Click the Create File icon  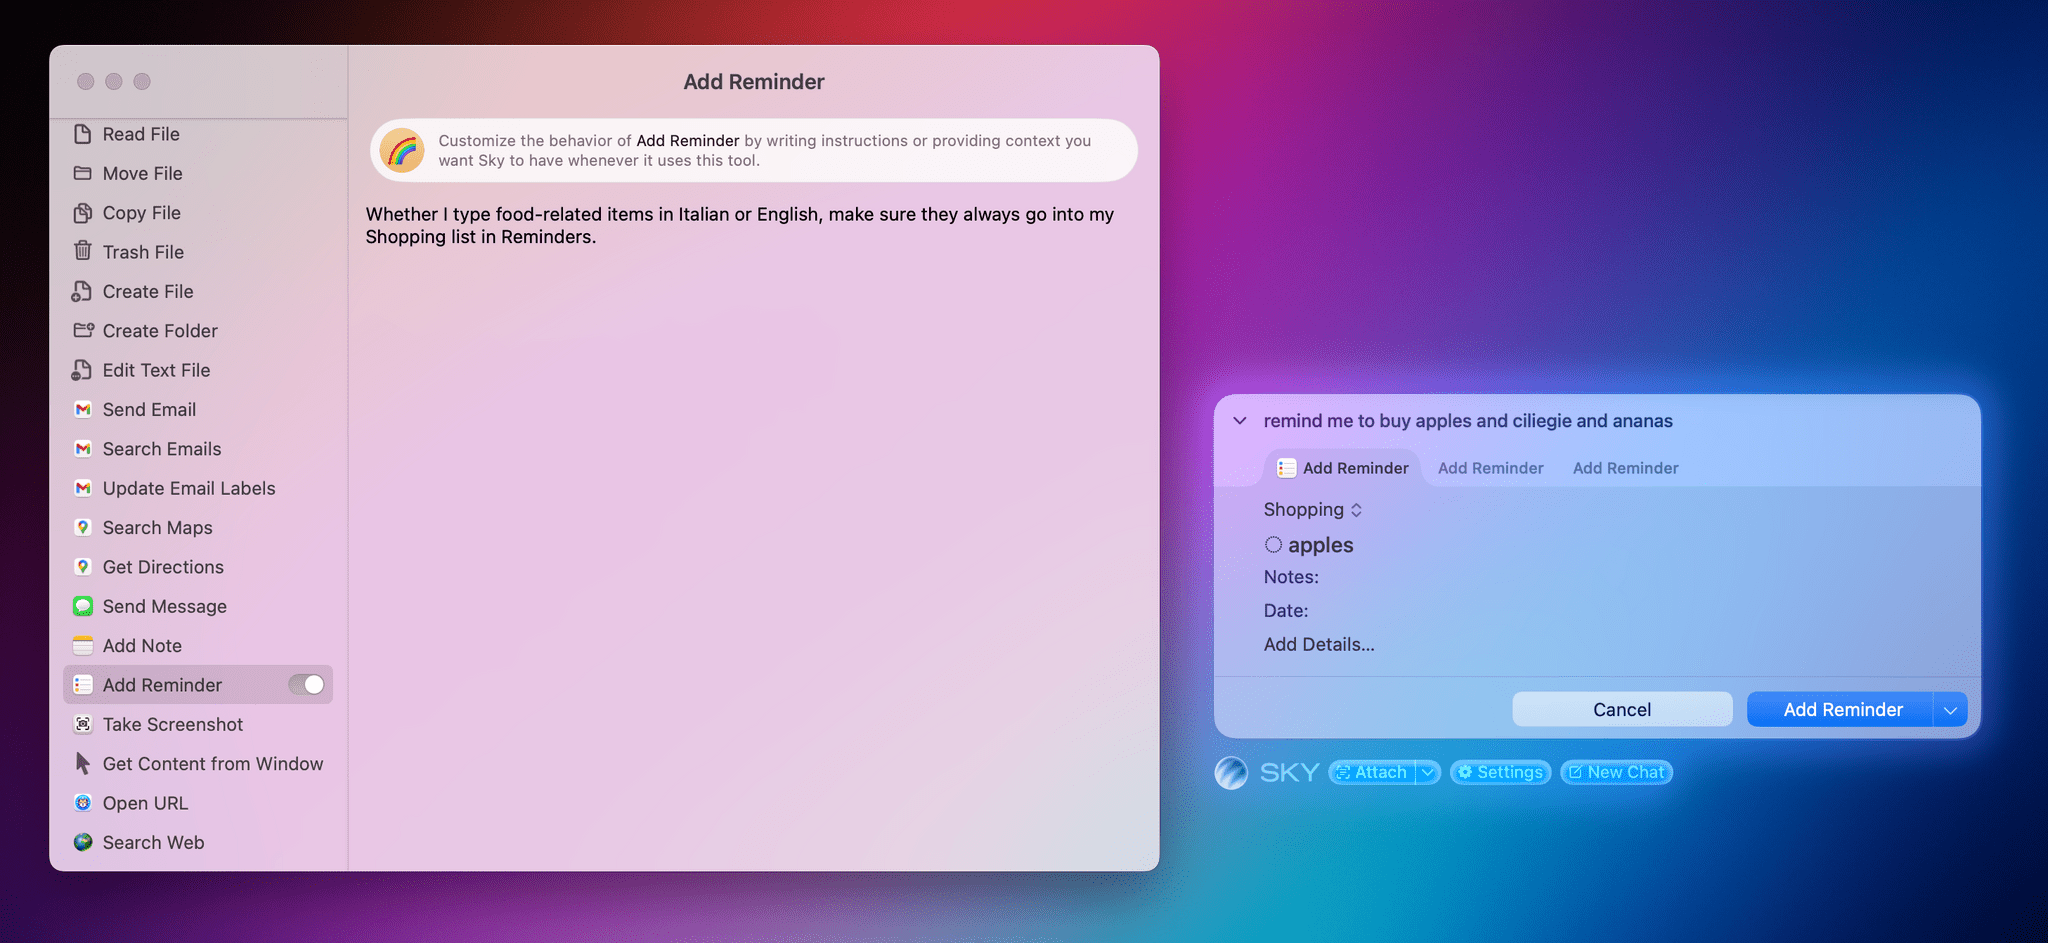point(82,291)
